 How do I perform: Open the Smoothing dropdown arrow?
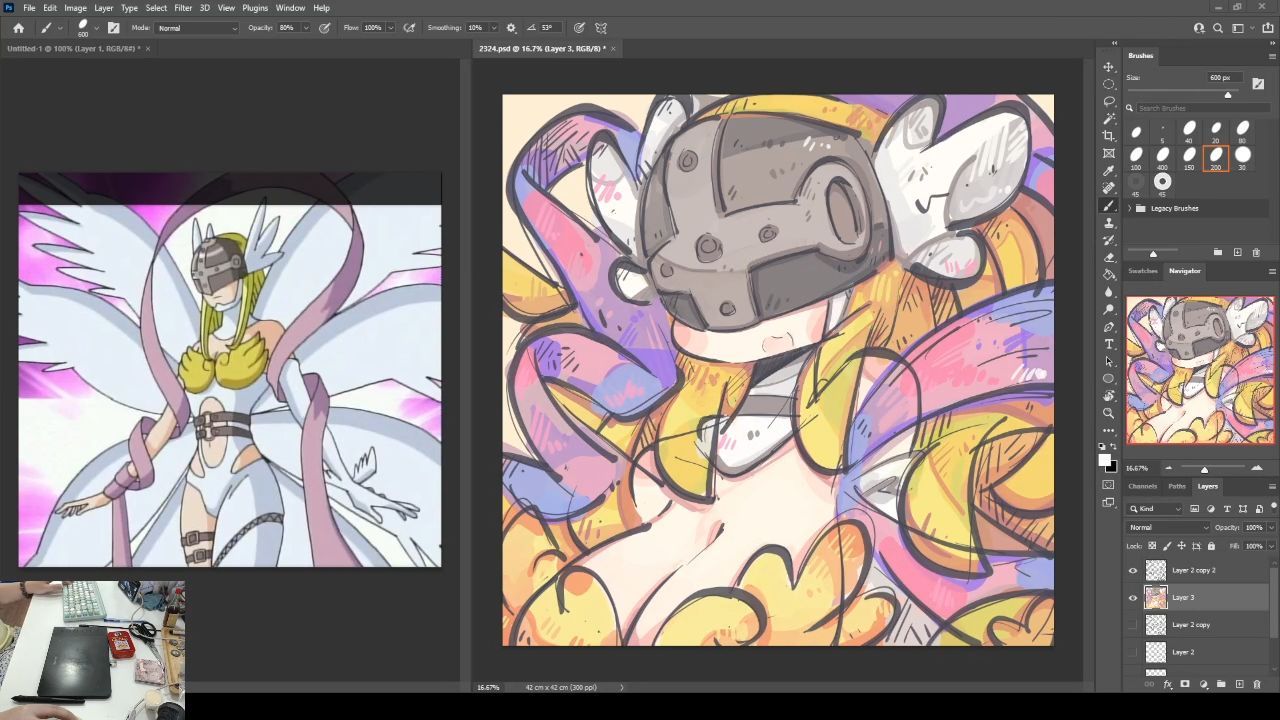pos(492,28)
